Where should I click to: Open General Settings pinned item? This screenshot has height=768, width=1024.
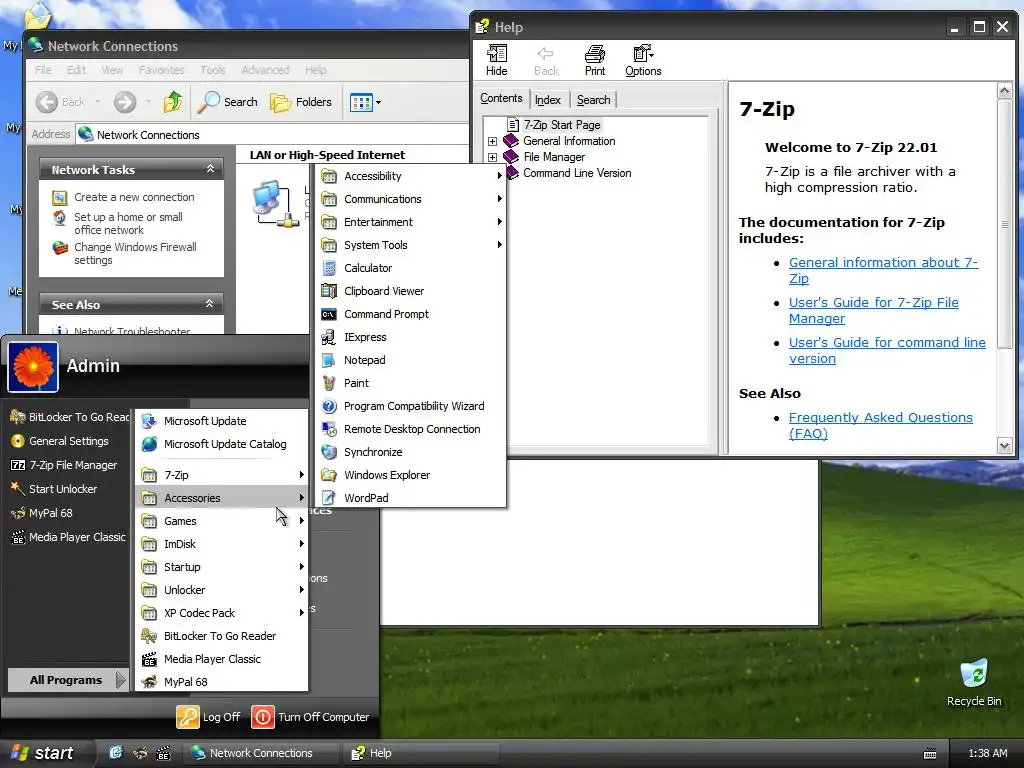[67, 441]
